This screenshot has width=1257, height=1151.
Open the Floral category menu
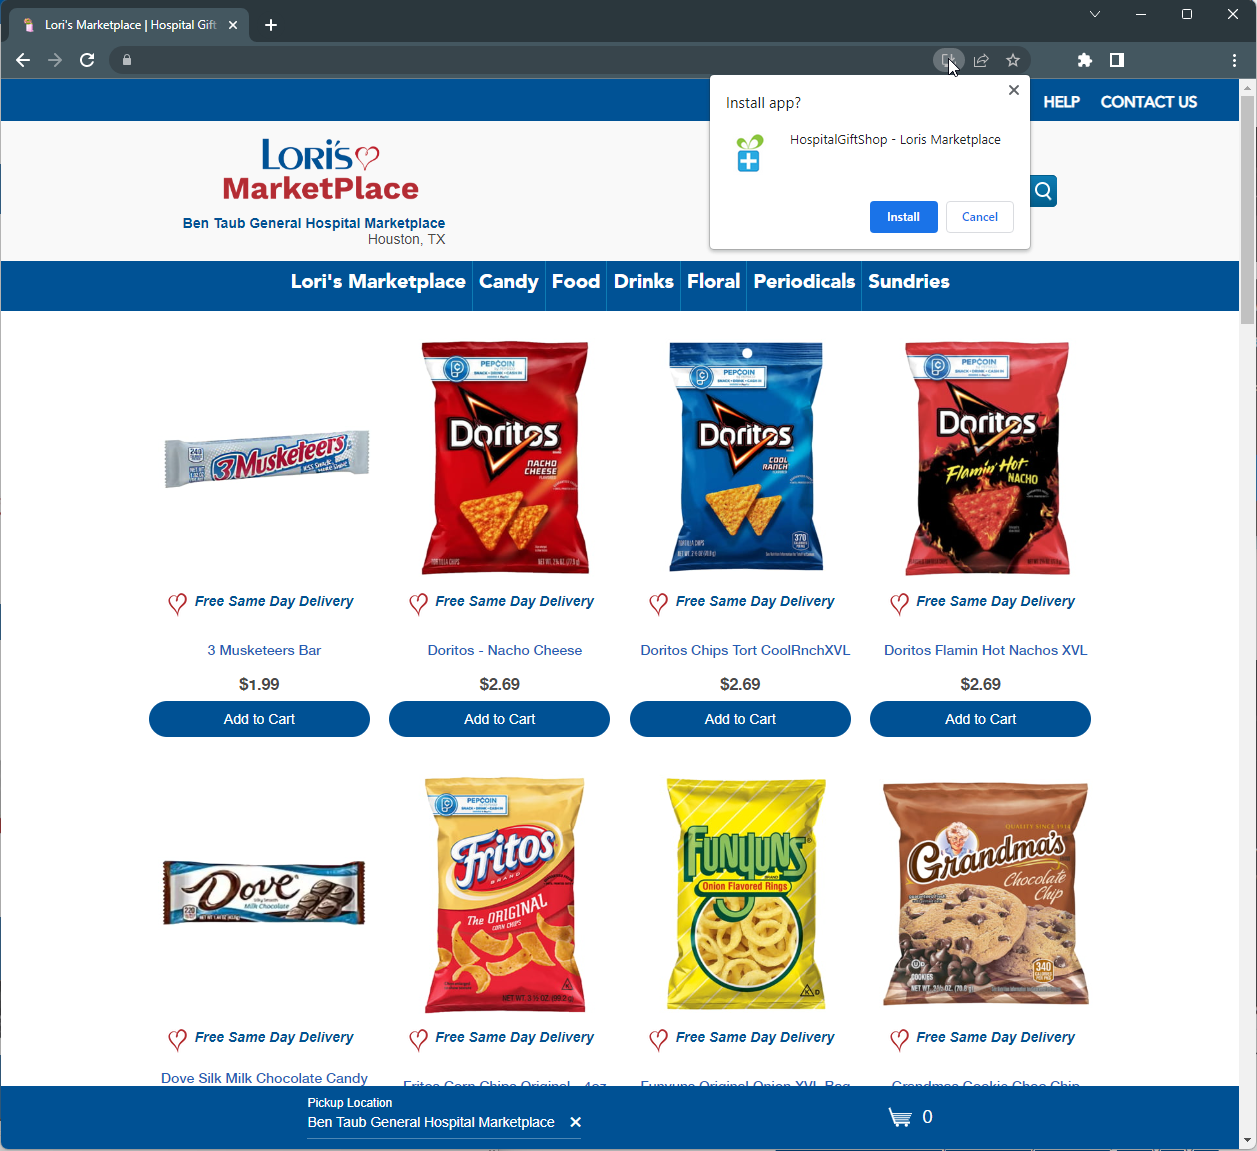(x=714, y=282)
